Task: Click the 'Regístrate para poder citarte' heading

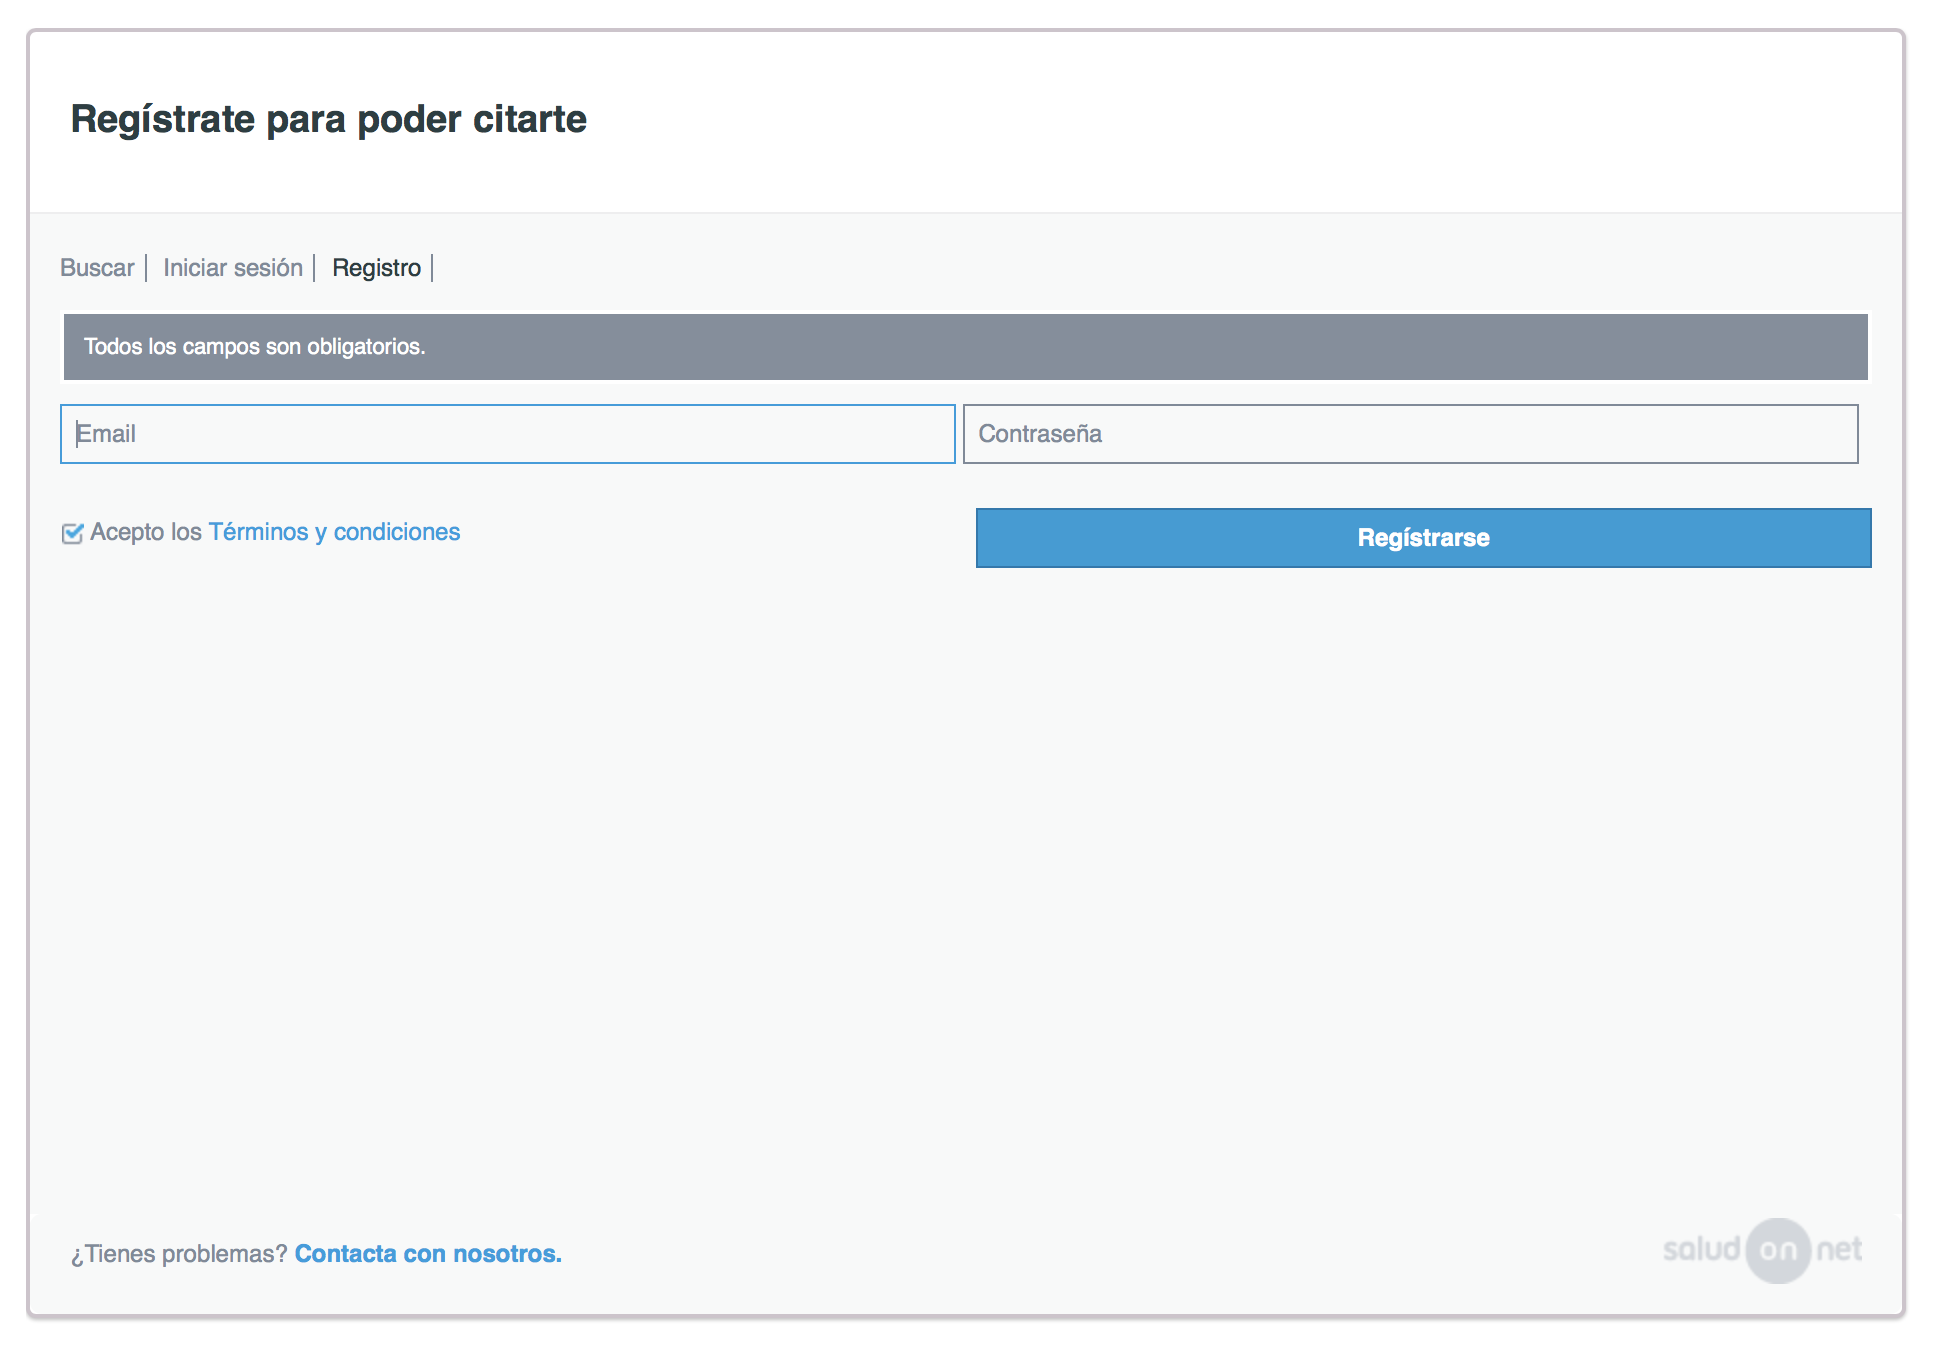Action: tap(328, 119)
